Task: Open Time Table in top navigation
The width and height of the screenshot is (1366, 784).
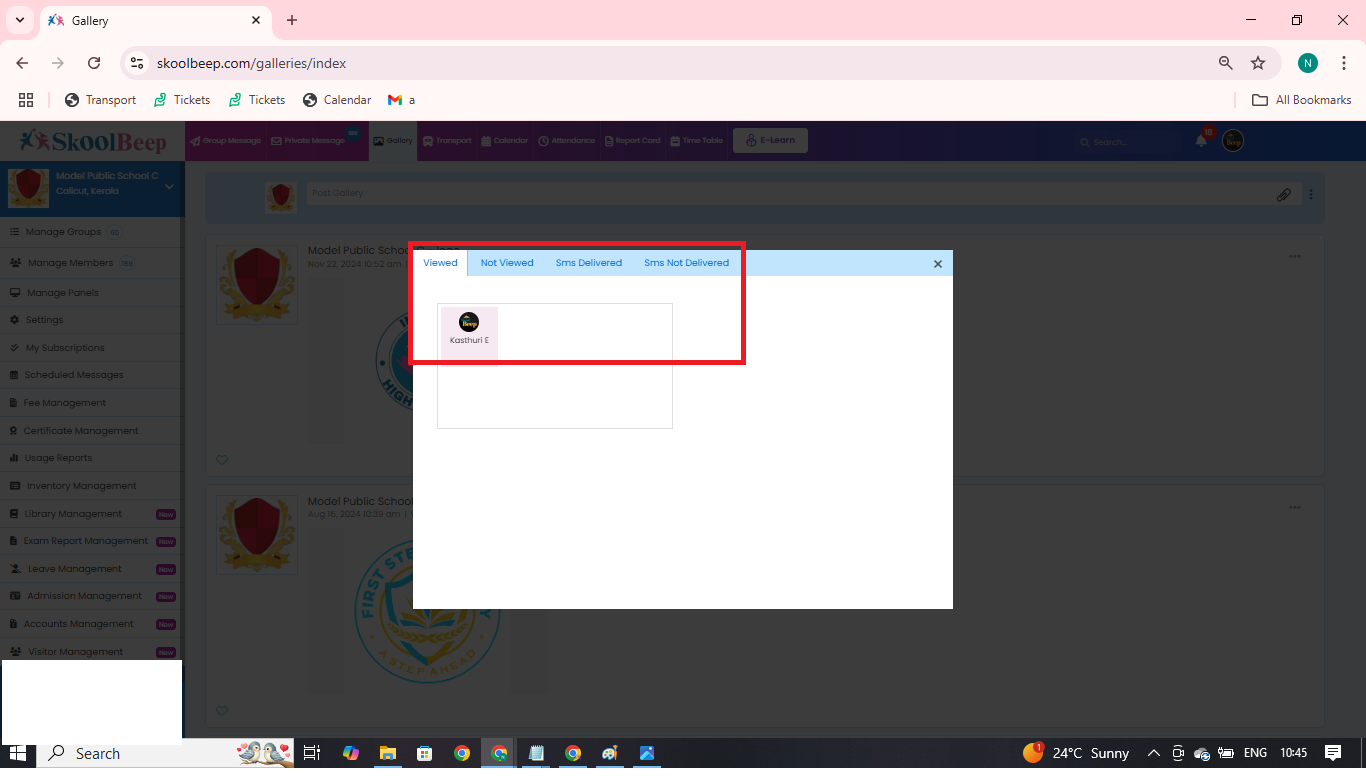Action: (x=696, y=141)
